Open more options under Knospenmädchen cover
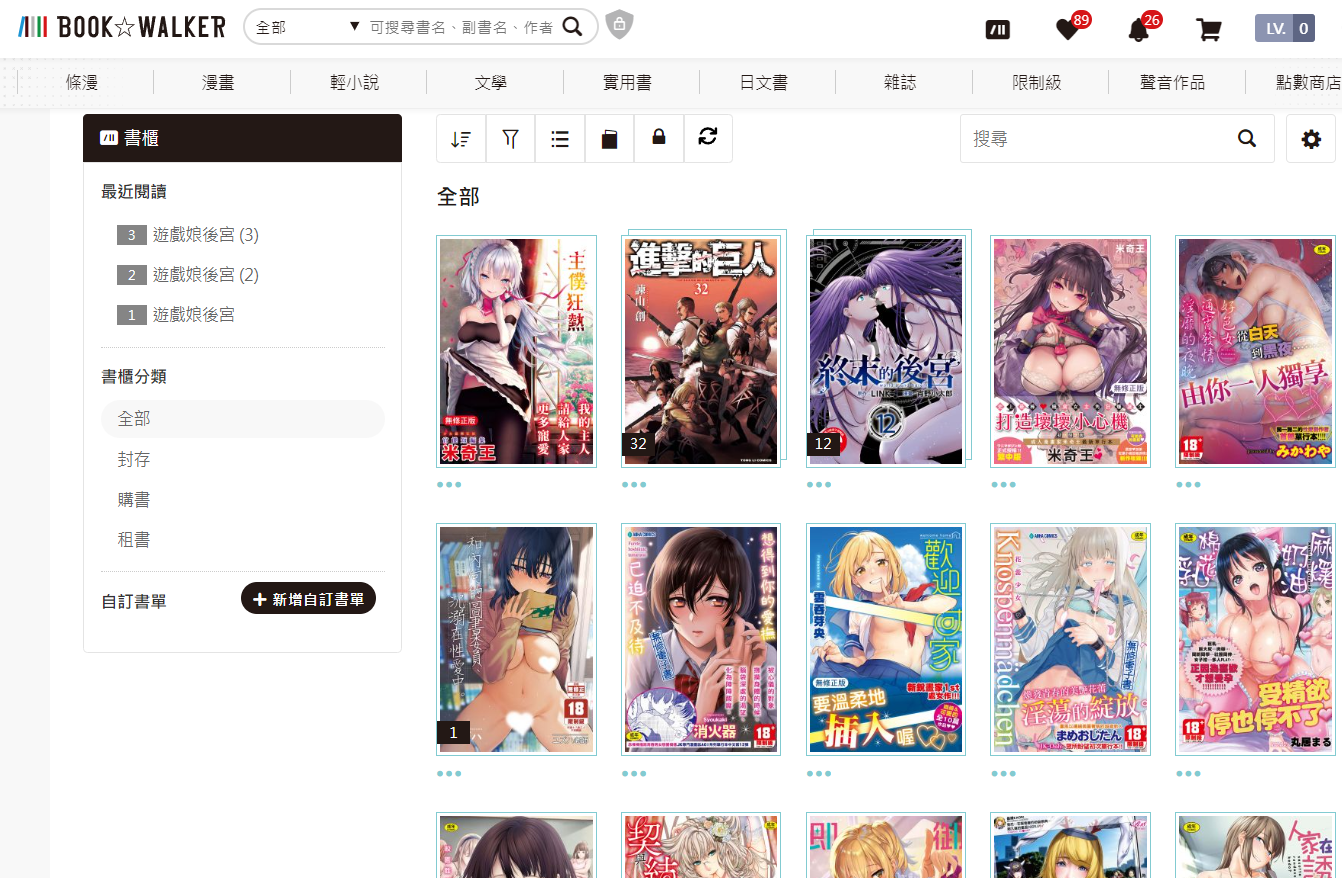The image size is (1342, 878). [1004, 773]
